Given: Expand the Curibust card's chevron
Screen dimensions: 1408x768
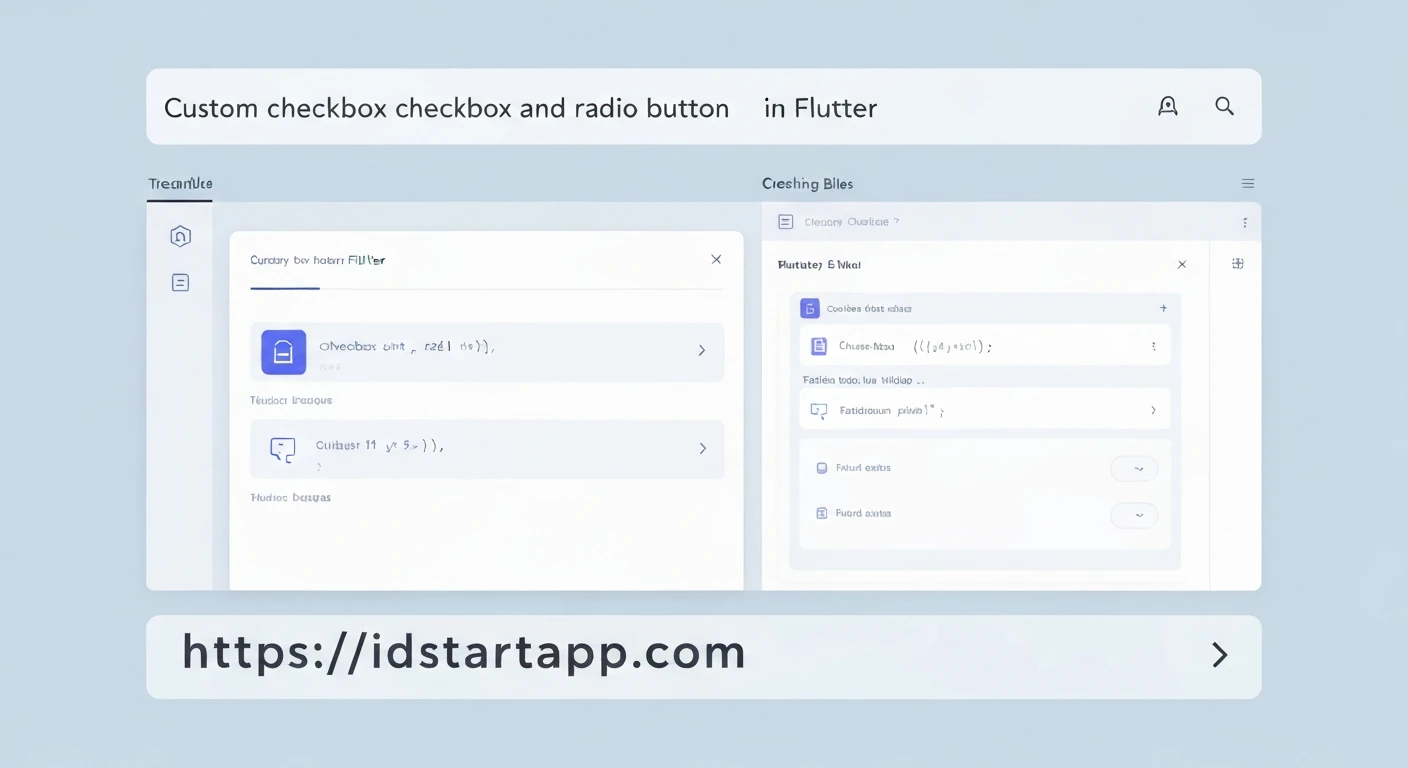Looking at the screenshot, I should [x=702, y=449].
